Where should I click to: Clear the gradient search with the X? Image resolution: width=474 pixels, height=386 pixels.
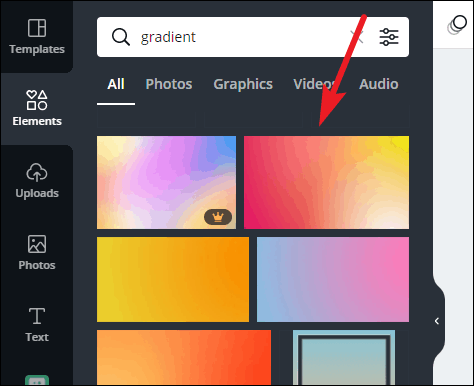[357, 37]
